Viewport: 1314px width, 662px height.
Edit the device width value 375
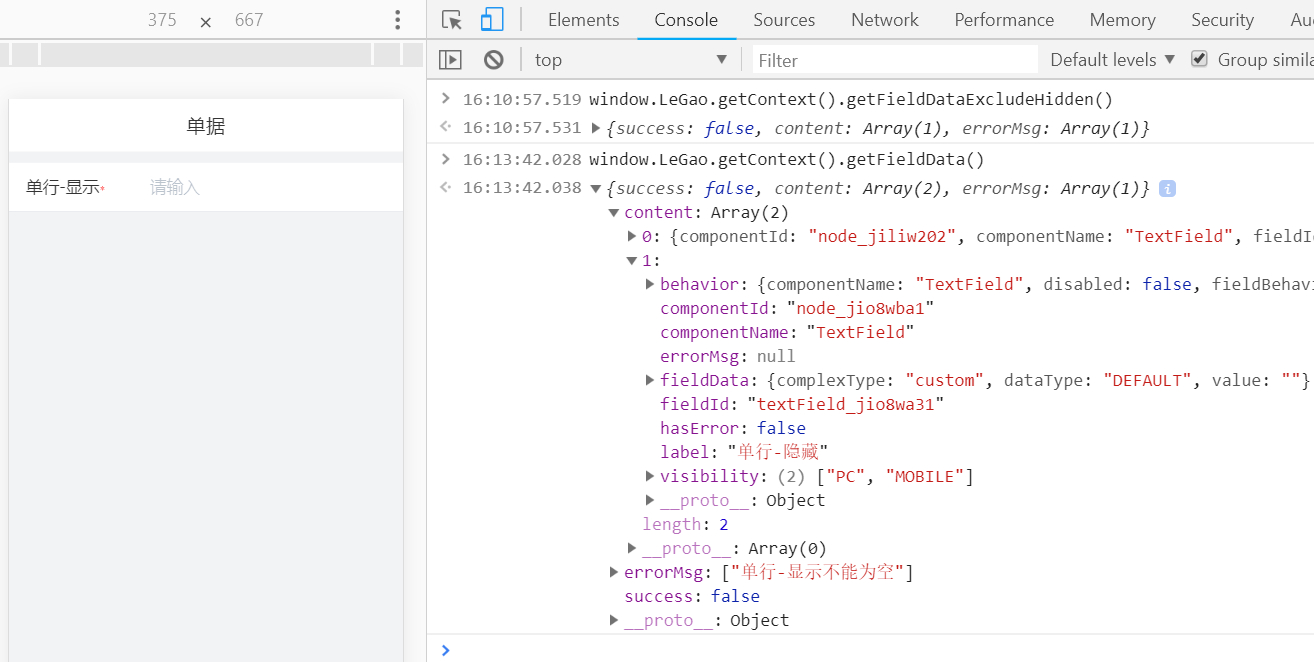coord(161,20)
